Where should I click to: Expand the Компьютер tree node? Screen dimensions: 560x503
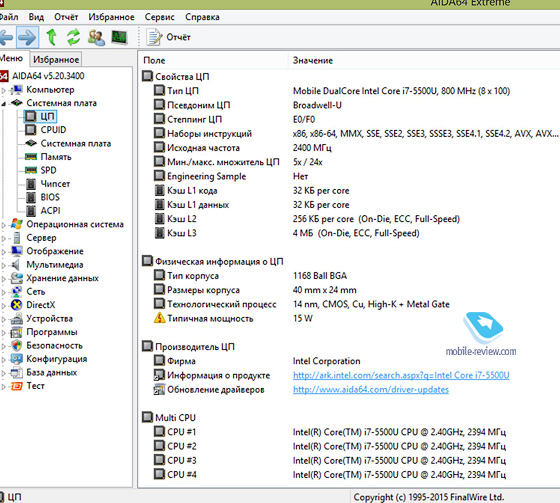coord(4,90)
